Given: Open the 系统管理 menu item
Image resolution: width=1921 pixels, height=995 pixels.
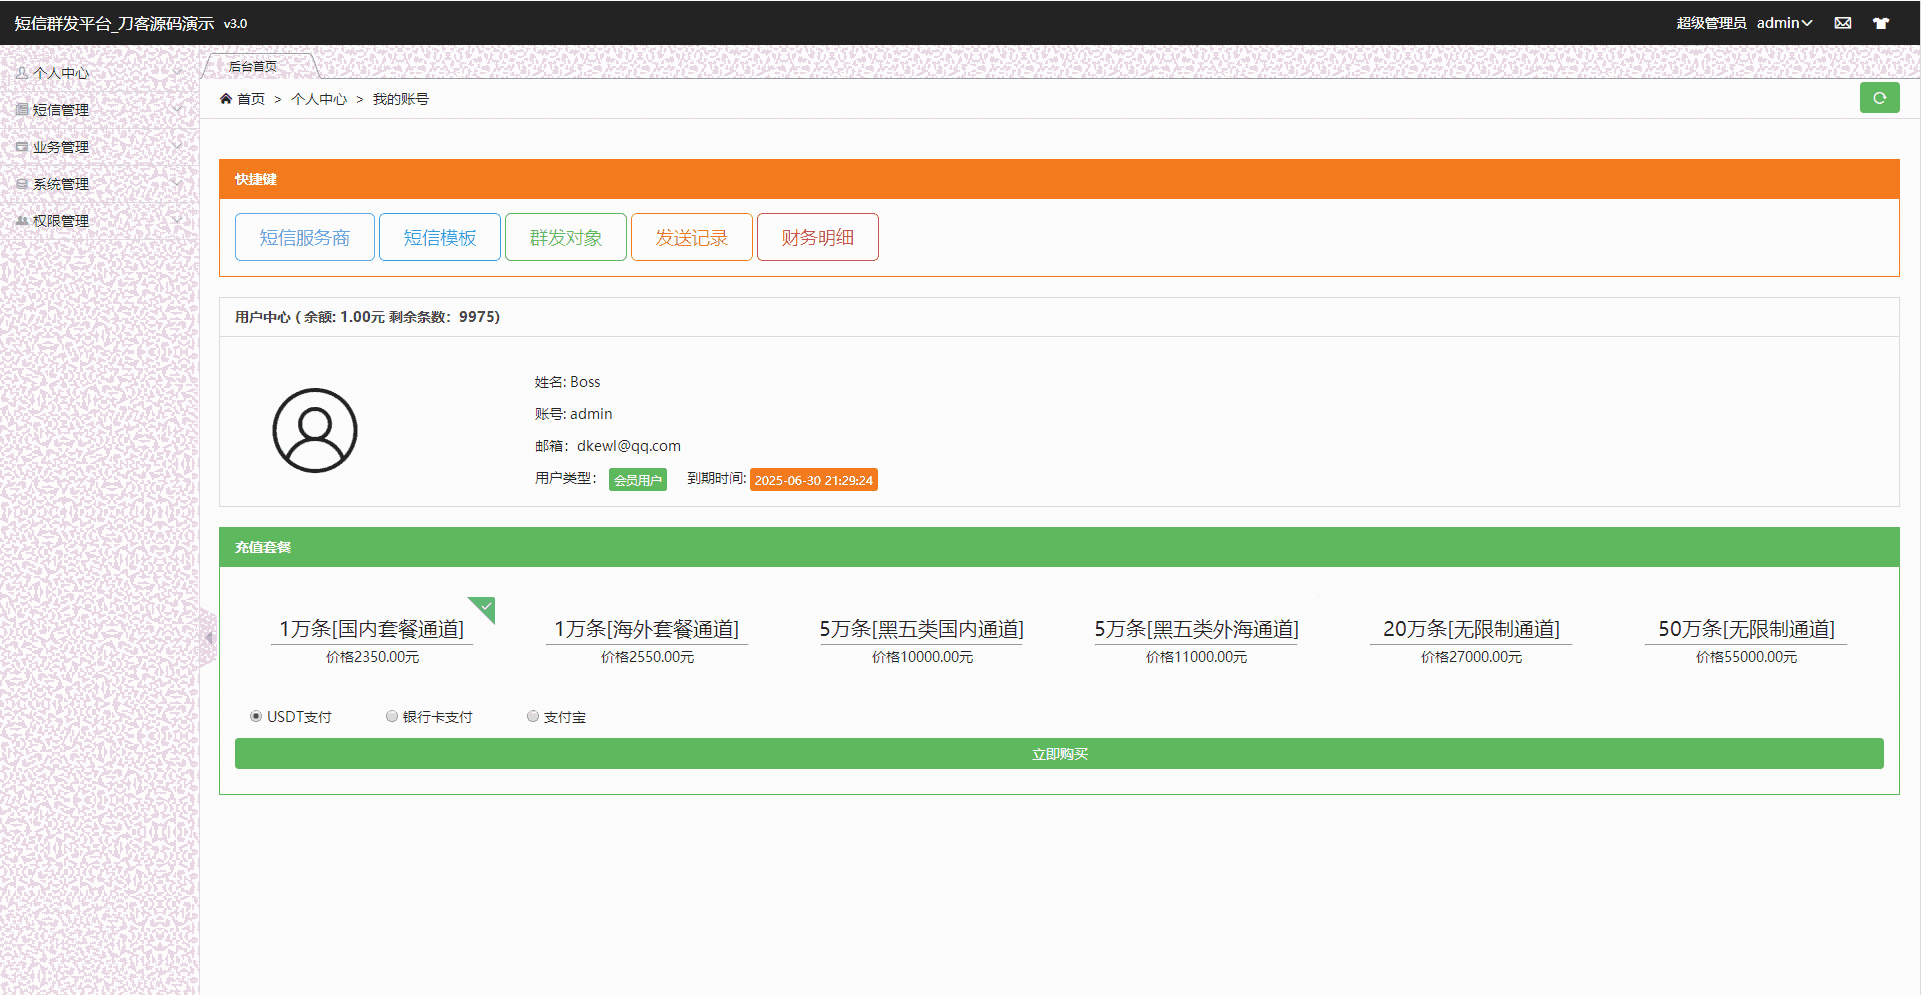Looking at the screenshot, I should (61, 184).
